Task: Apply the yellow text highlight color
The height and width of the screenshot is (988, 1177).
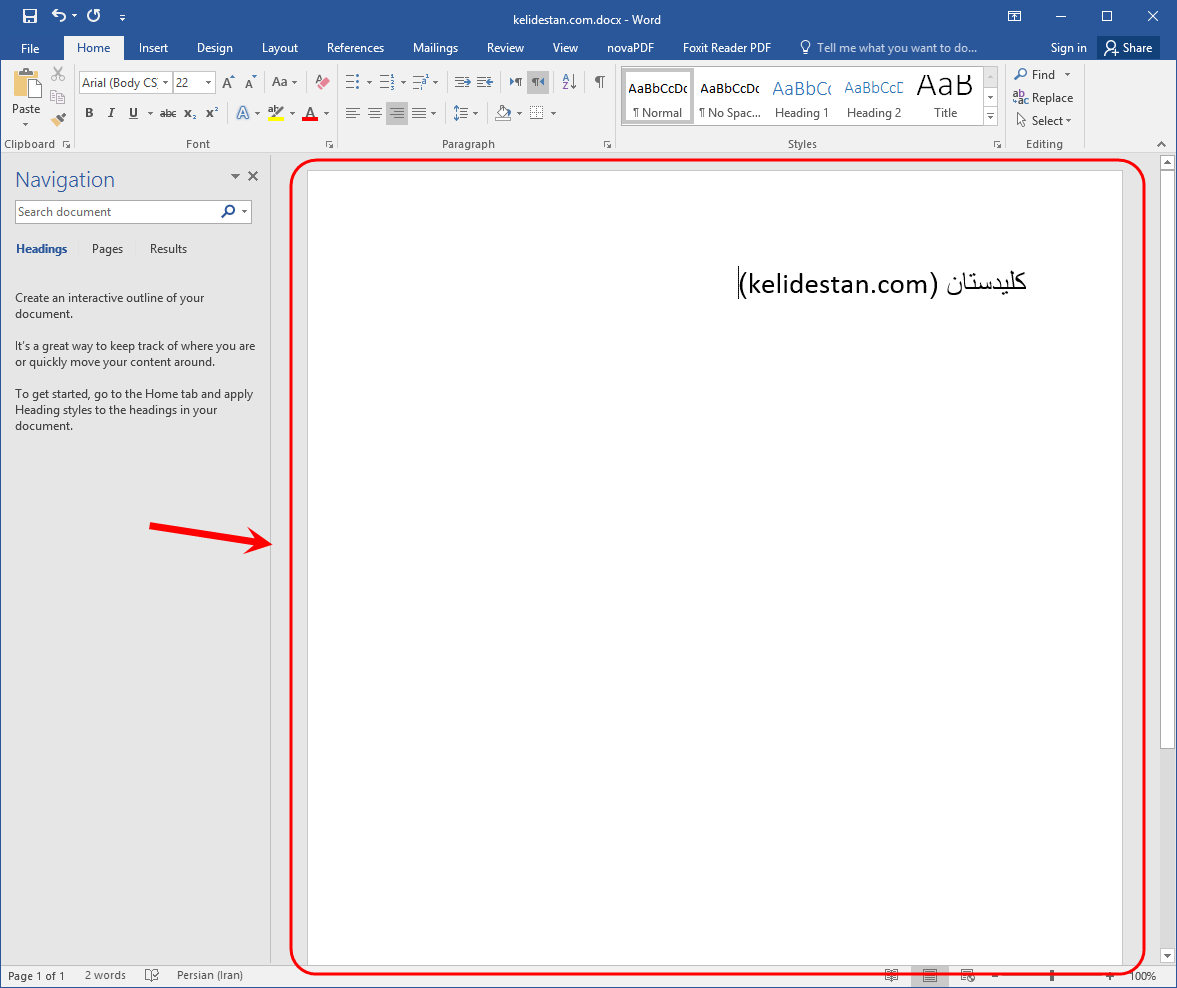Action: (x=275, y=113)
